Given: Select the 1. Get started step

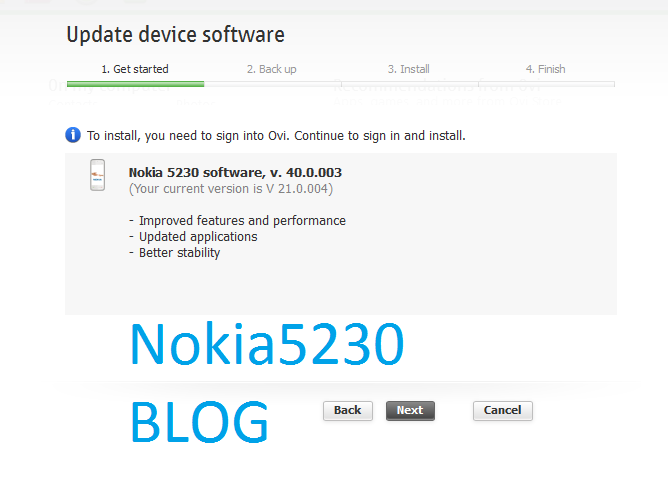Looking at the screenshot, I should click(x=135, y=69).
